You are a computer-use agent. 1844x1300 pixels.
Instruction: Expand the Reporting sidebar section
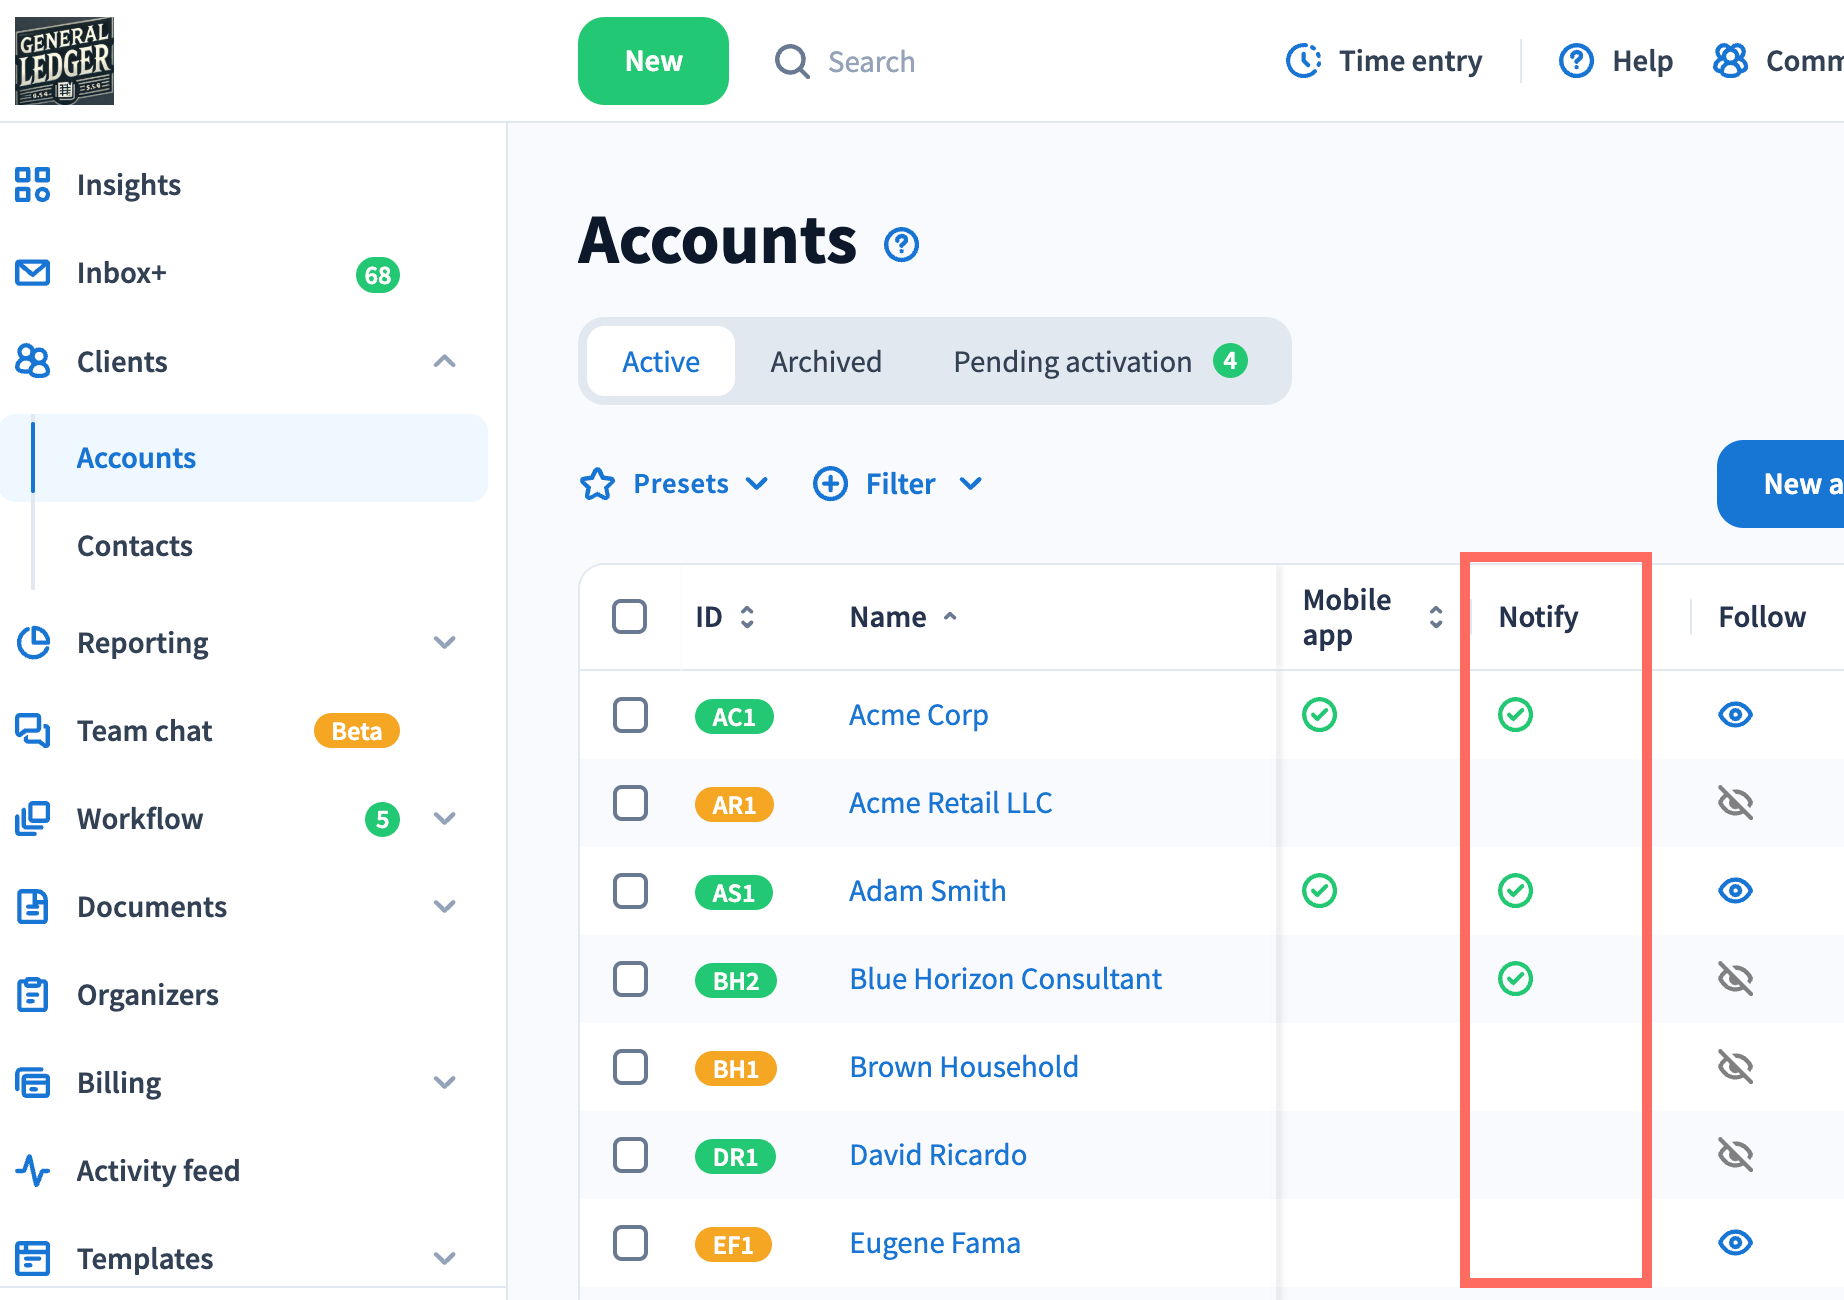(444, 643)
